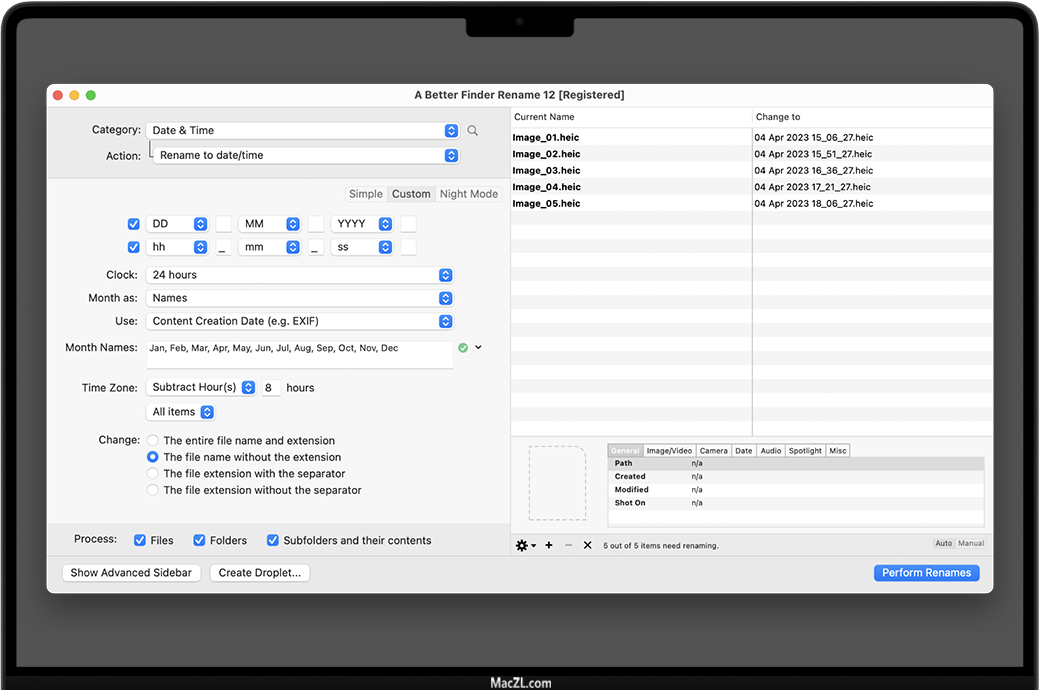Click the X icon to clear list
1040x690 pixels.
coord(587,545)
